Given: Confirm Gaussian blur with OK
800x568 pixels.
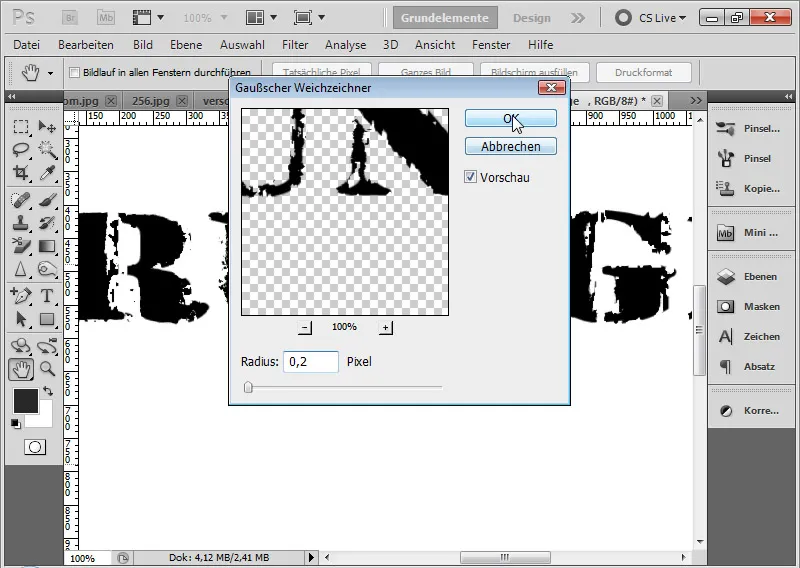Looking at the screenshot, I should (x=511, y=118).
